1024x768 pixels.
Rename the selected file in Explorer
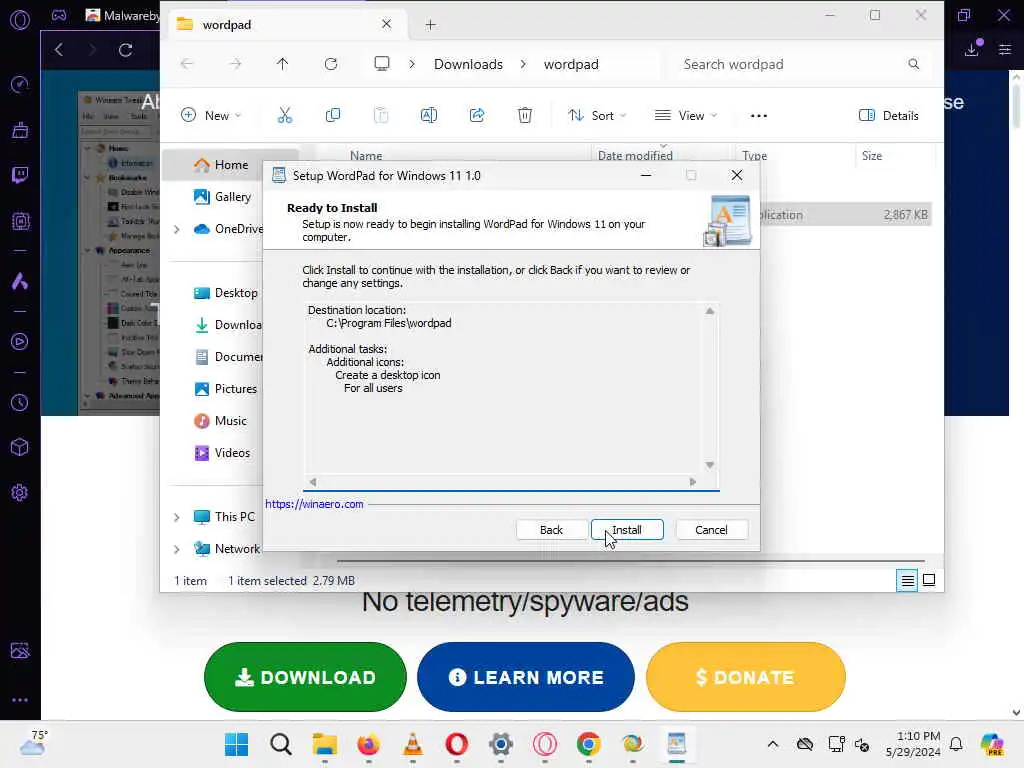click(429, 116)
